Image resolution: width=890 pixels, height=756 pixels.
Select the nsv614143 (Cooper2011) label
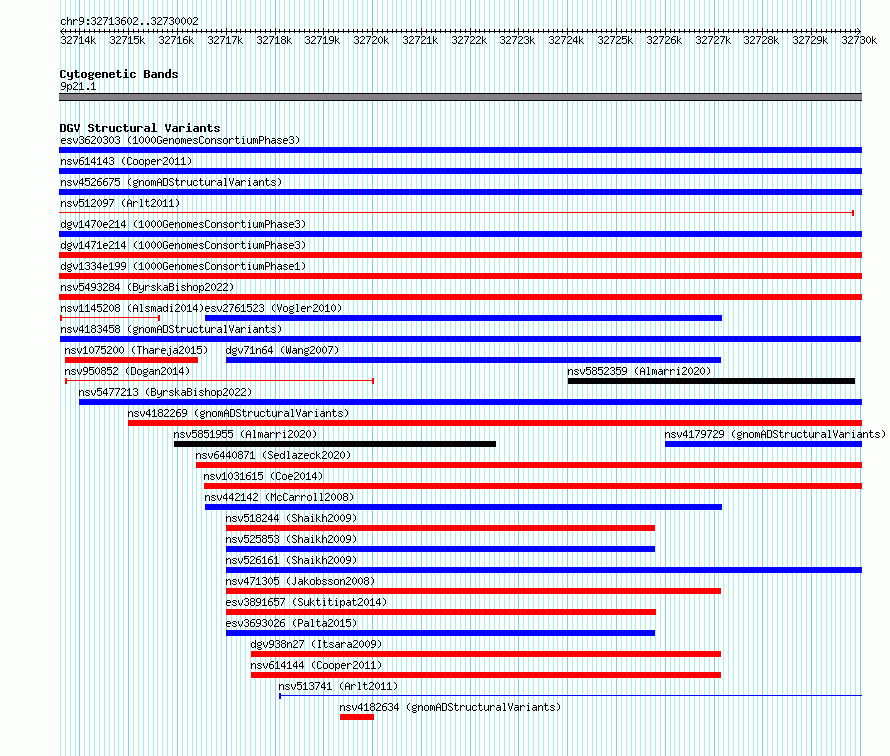(x=126, y=161)
